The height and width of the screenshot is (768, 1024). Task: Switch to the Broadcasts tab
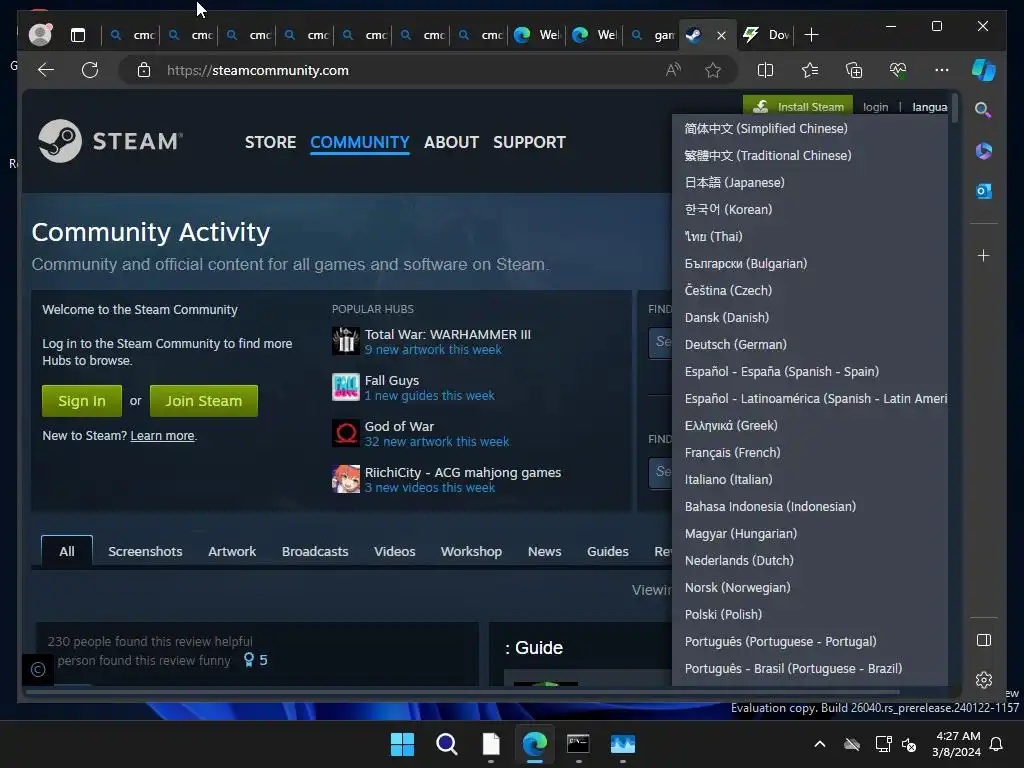[x=315, y=551]
